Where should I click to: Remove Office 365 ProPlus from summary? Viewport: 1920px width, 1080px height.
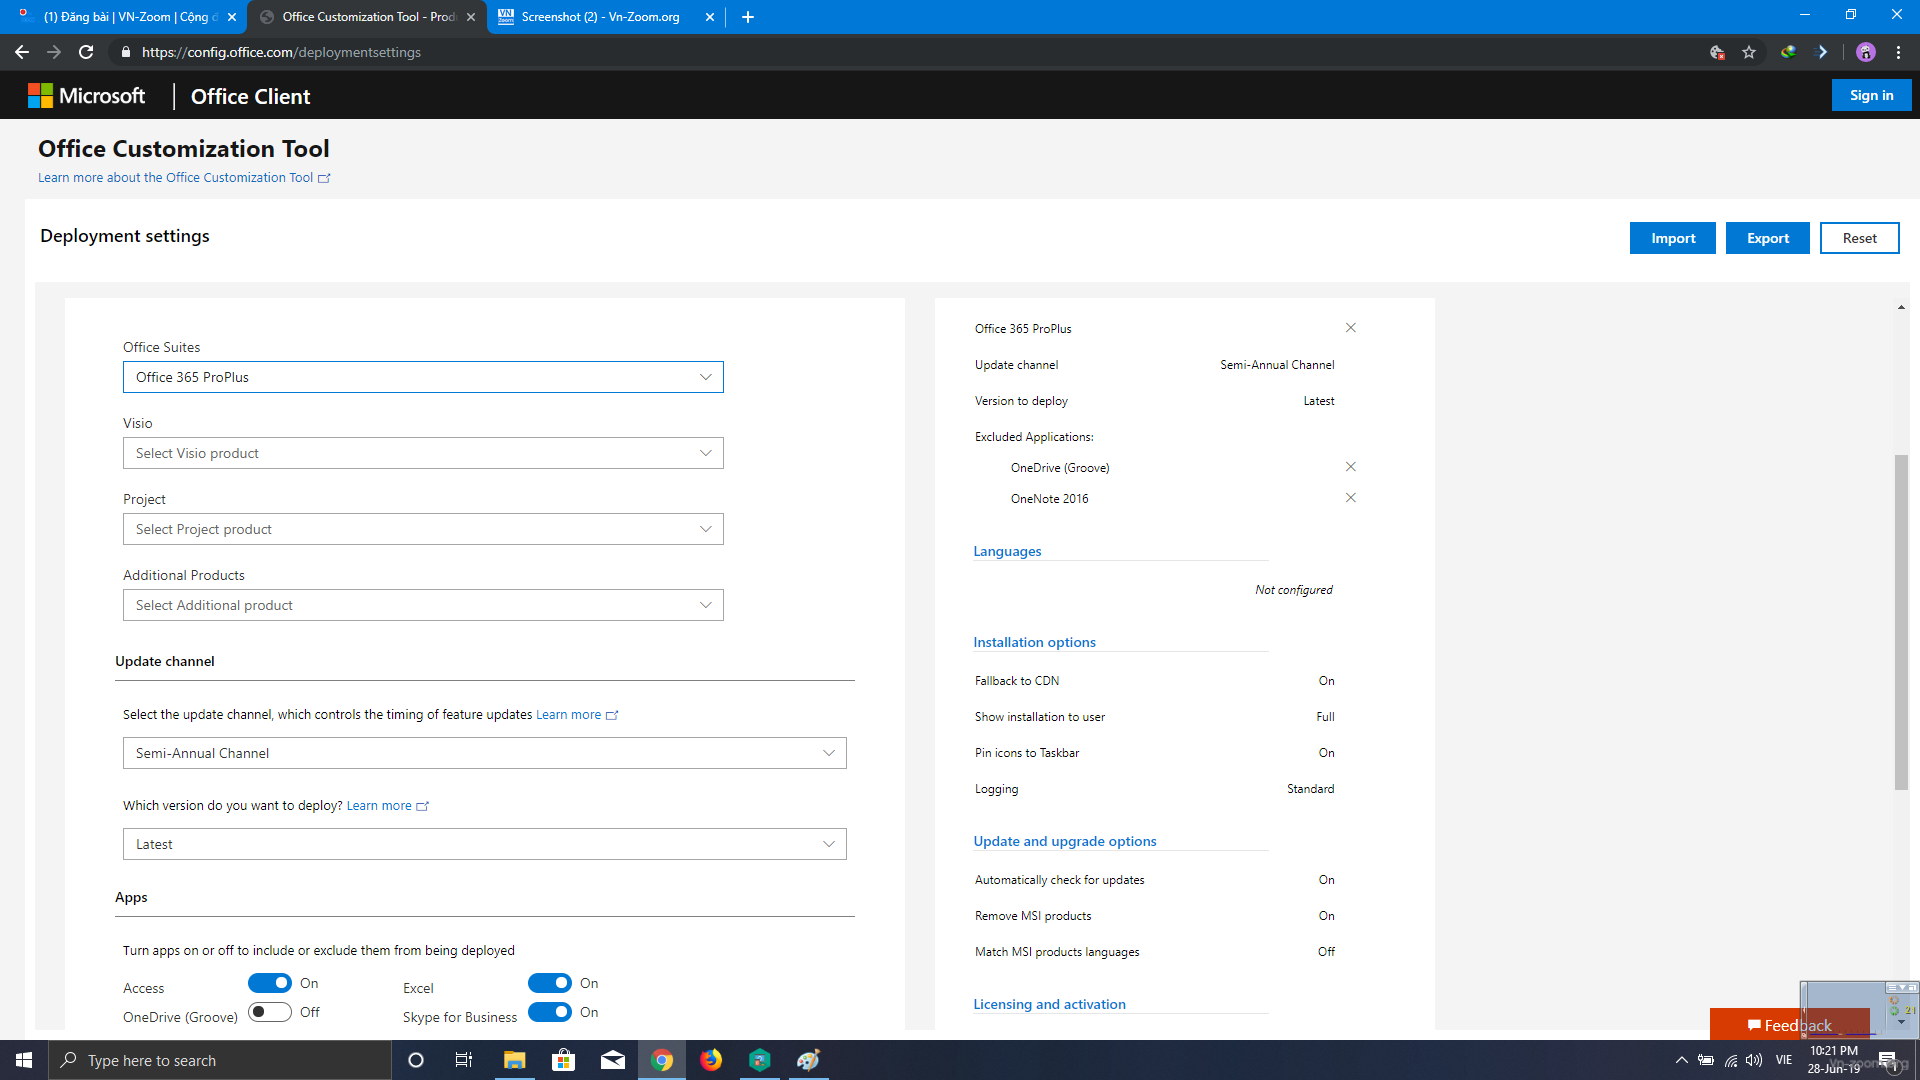click(1351, 328)
